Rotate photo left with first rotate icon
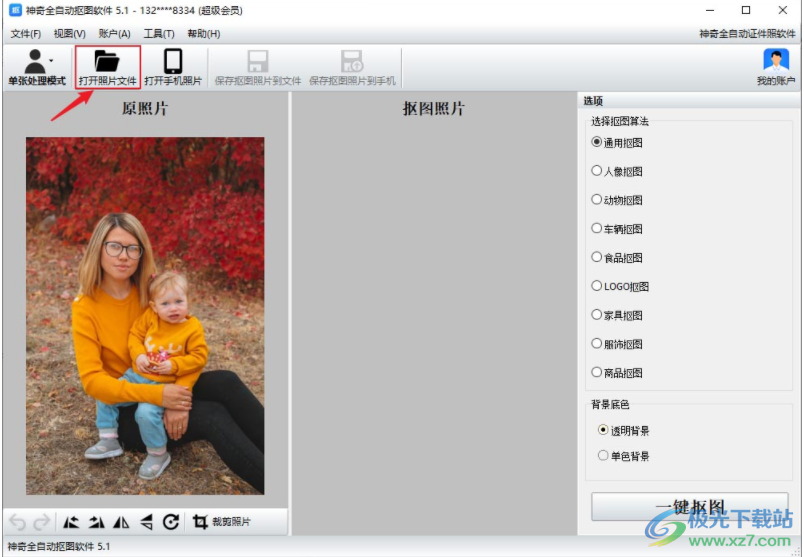The image size is (804, 557). pyautogui.click(x=71, y=522)
